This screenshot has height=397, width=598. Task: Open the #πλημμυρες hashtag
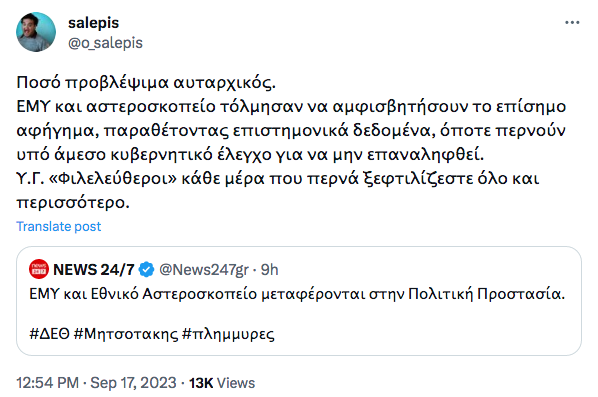point(228,334)
